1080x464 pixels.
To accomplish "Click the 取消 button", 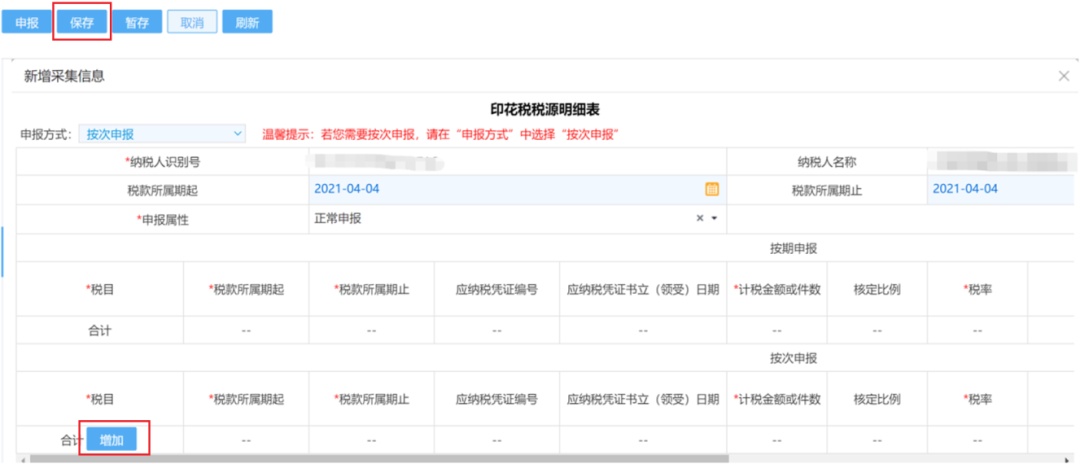I will pyautogui.click(x=191, y=22).
